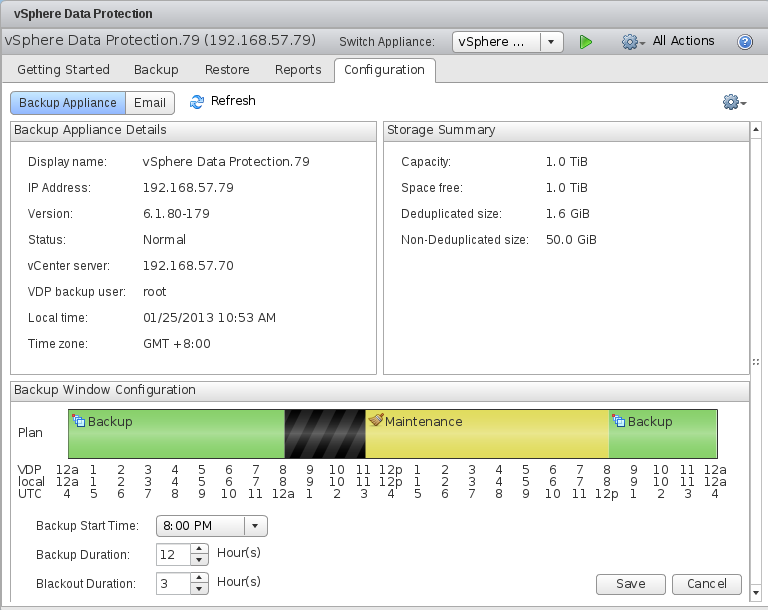
Task: Click Local time value 01/25/2013 10:53 AM
Action: 209,317
